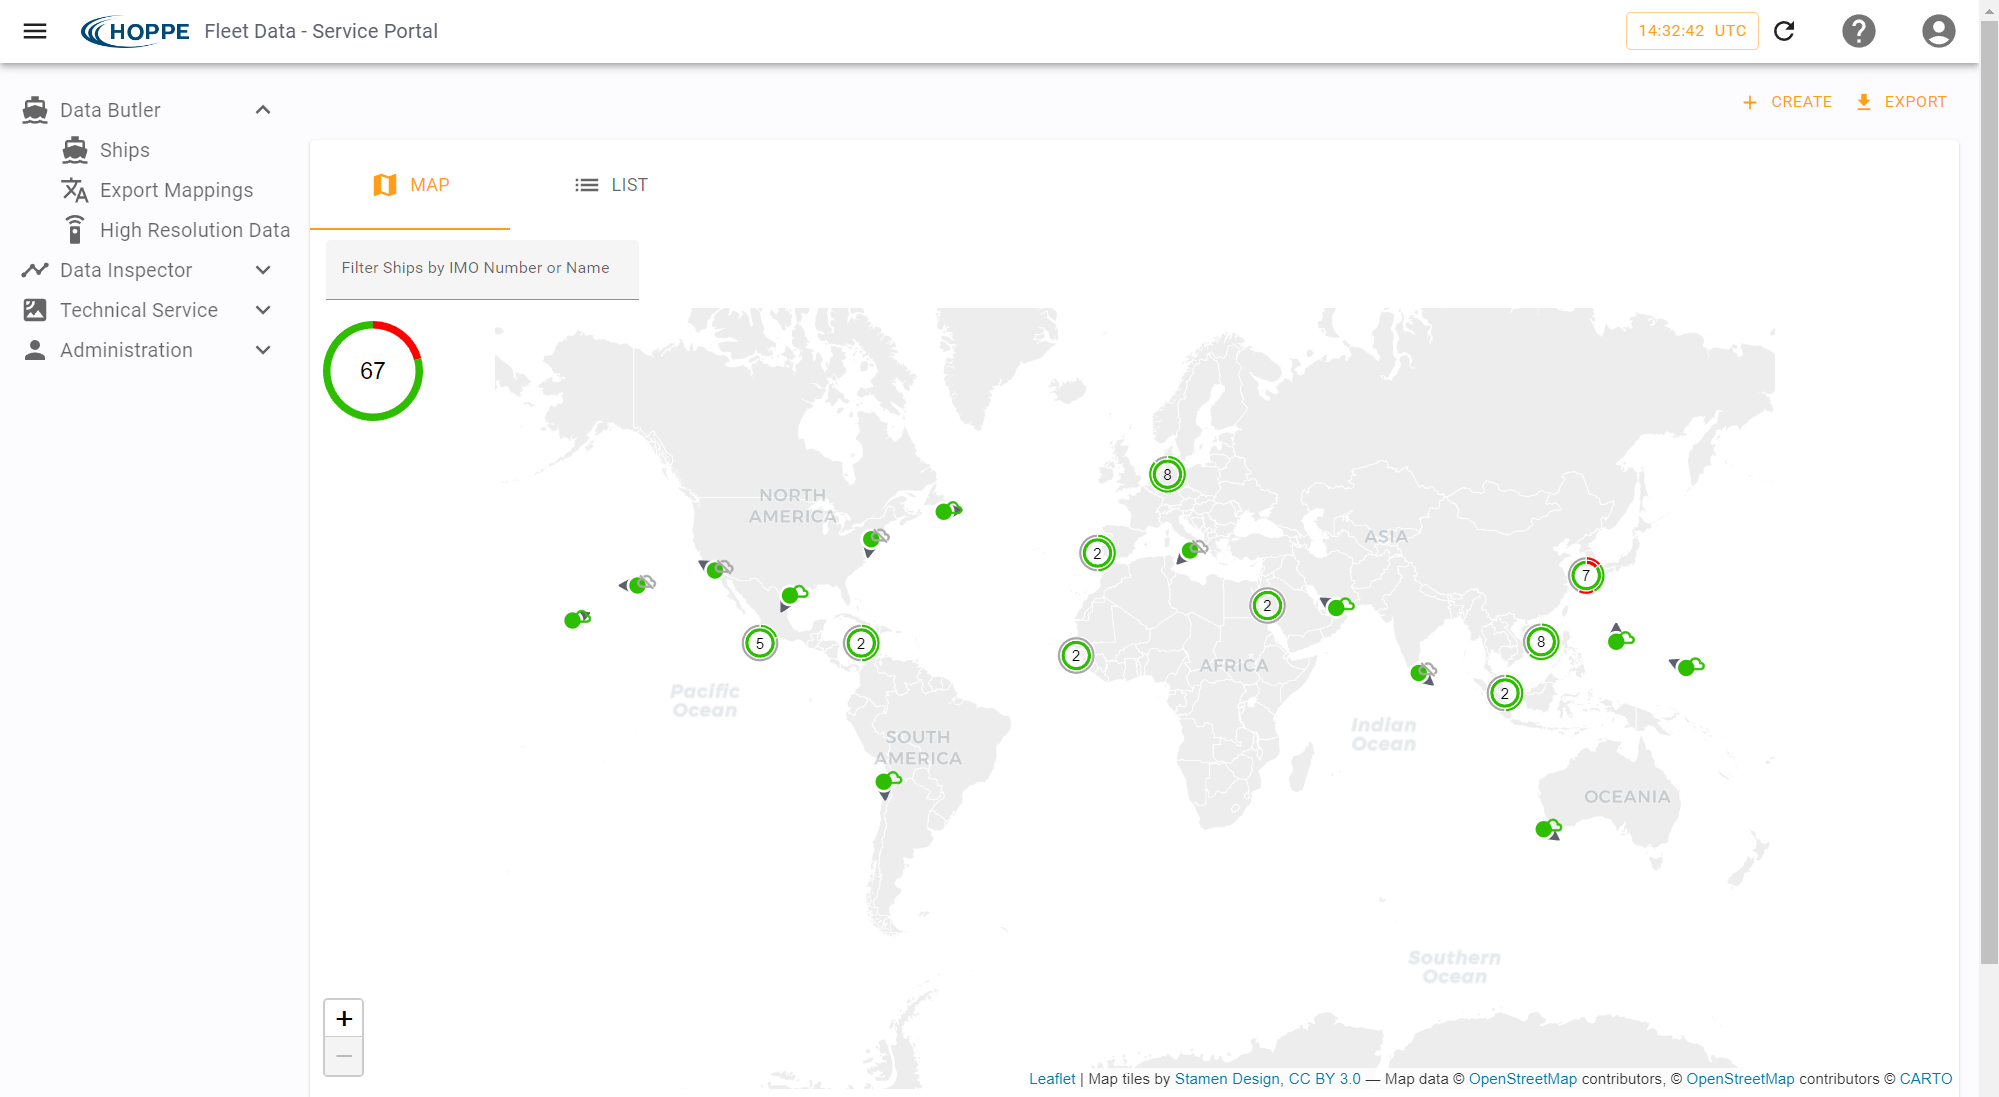Expand the Administration section
This screenshot has height=1097, width=1999.
[x=263, y=350]
